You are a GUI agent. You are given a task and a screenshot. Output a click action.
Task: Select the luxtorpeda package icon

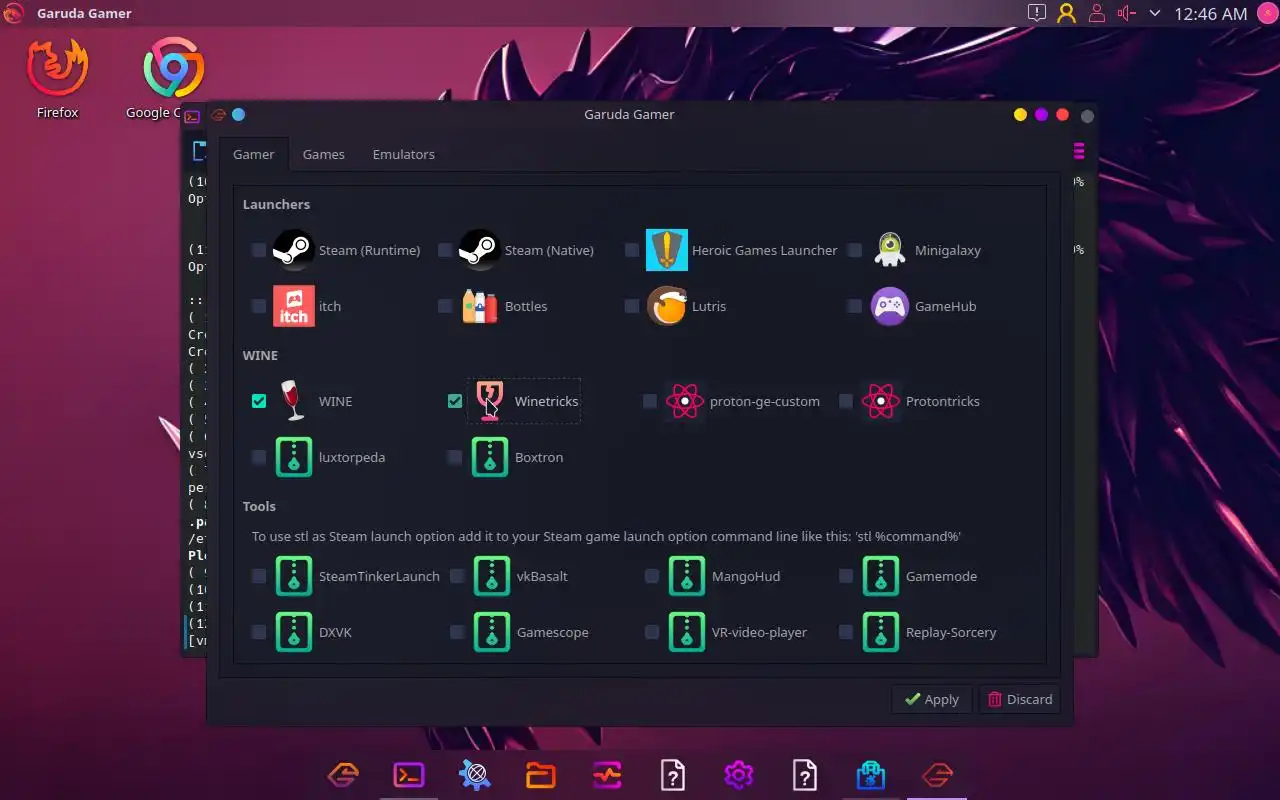[x=294, y=457]
